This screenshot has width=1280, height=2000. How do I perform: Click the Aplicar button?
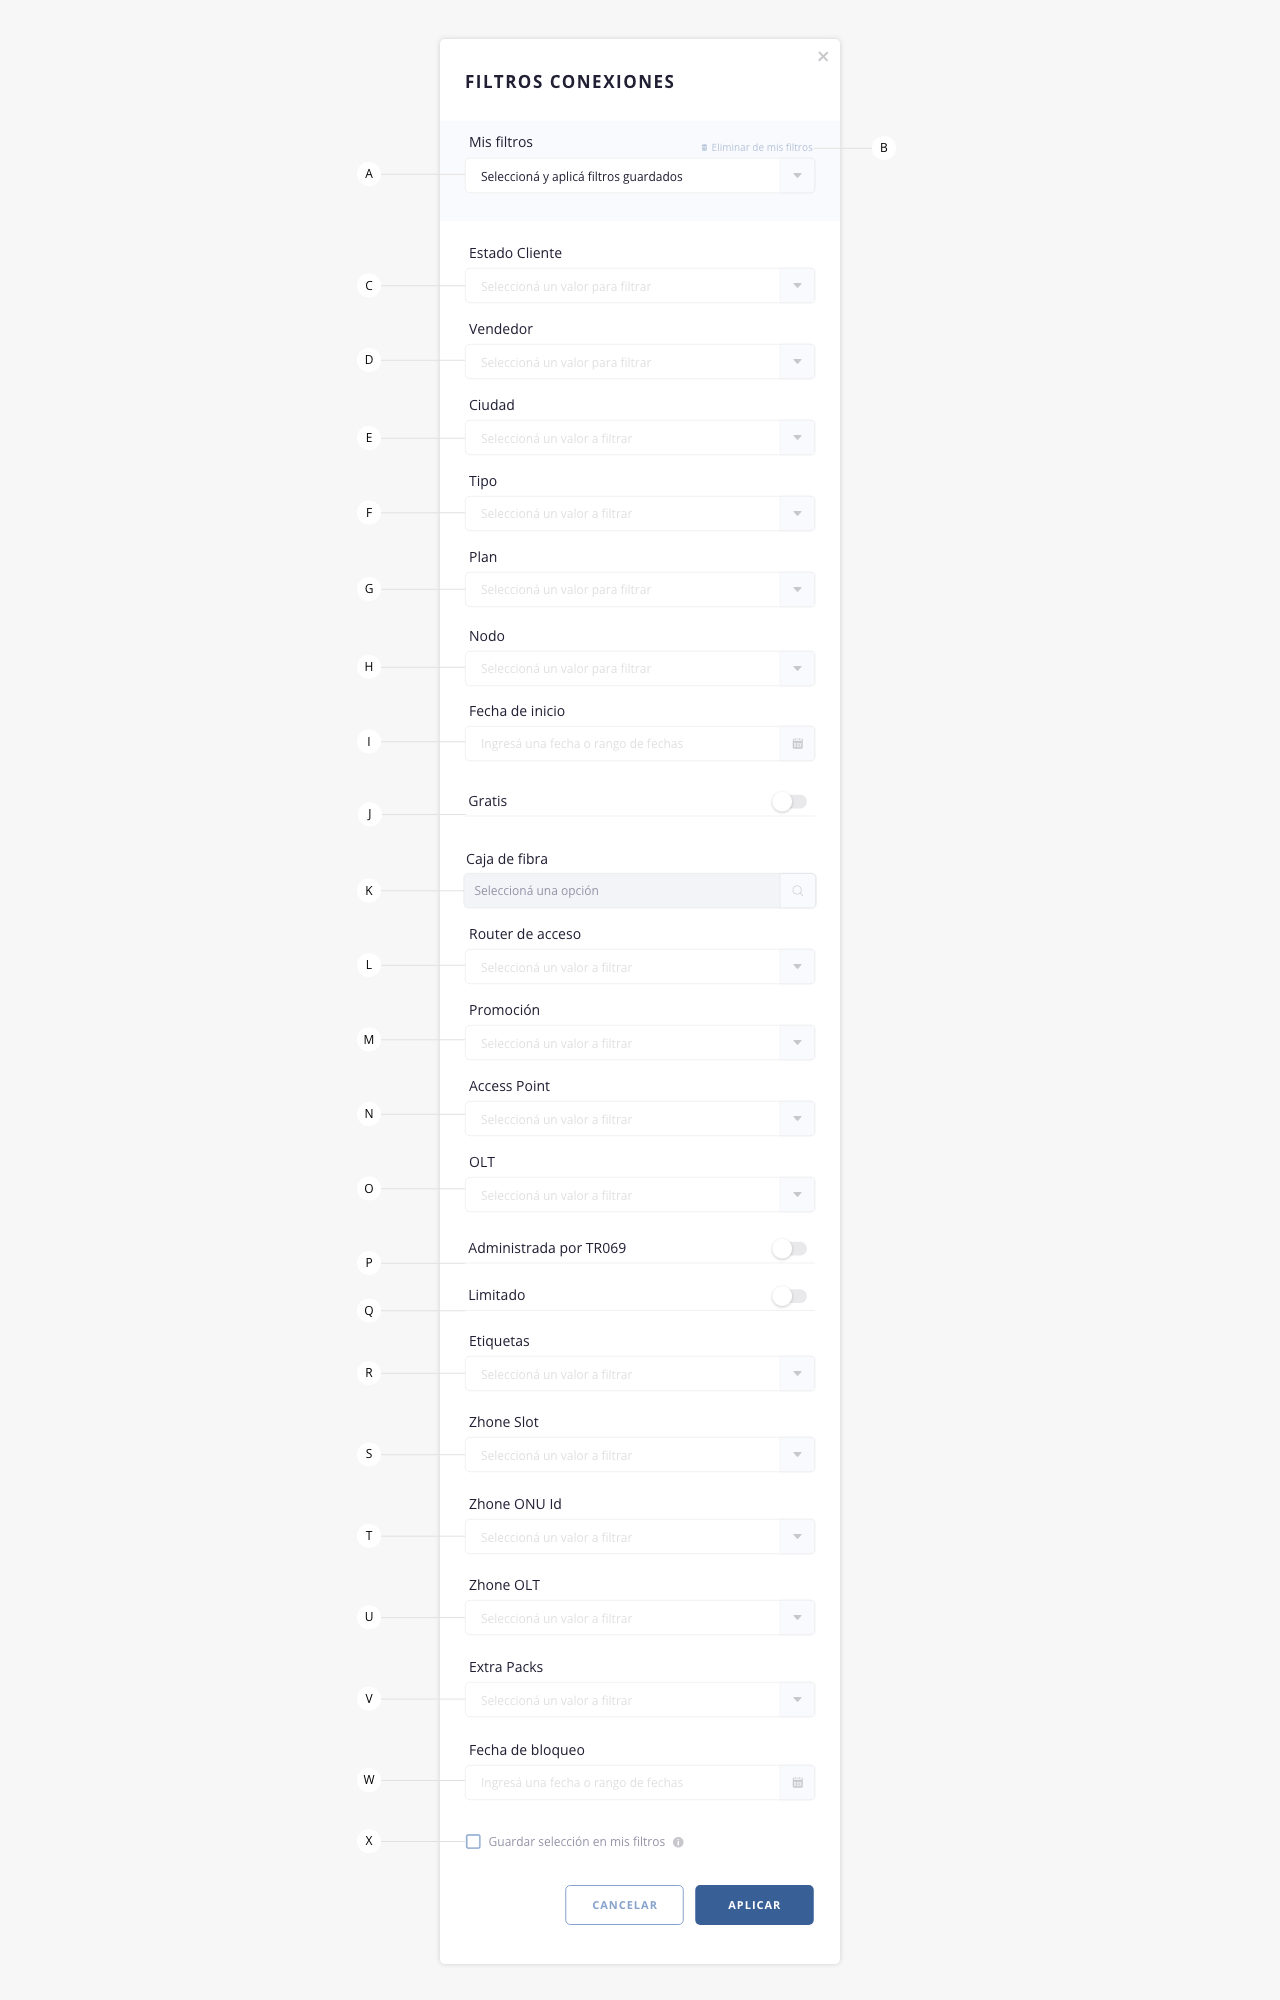754,1905
